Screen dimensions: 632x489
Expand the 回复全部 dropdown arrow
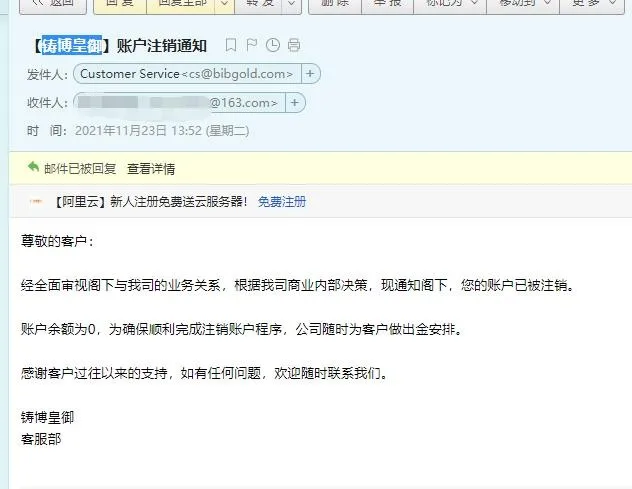coord(225,4)
